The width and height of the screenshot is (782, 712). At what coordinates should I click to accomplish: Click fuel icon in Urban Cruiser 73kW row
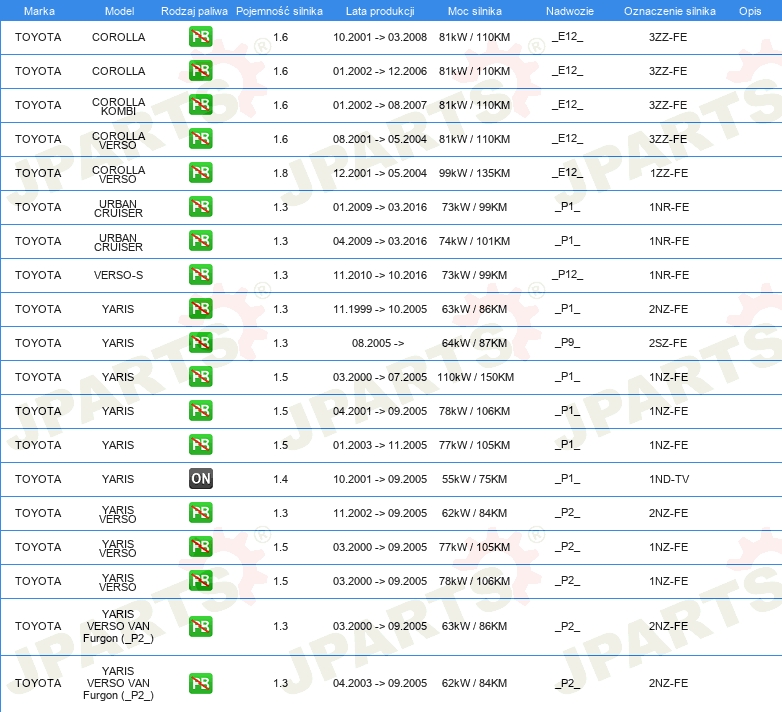pyautogui.click(x=200, y=206)
